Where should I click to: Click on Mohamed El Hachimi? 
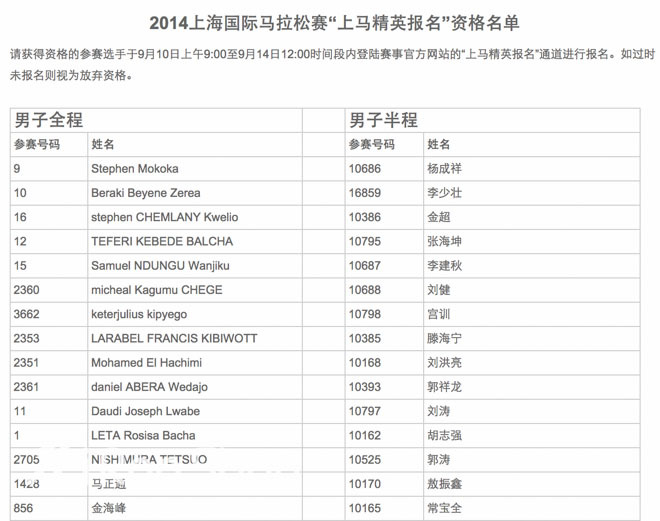(146, 363)
